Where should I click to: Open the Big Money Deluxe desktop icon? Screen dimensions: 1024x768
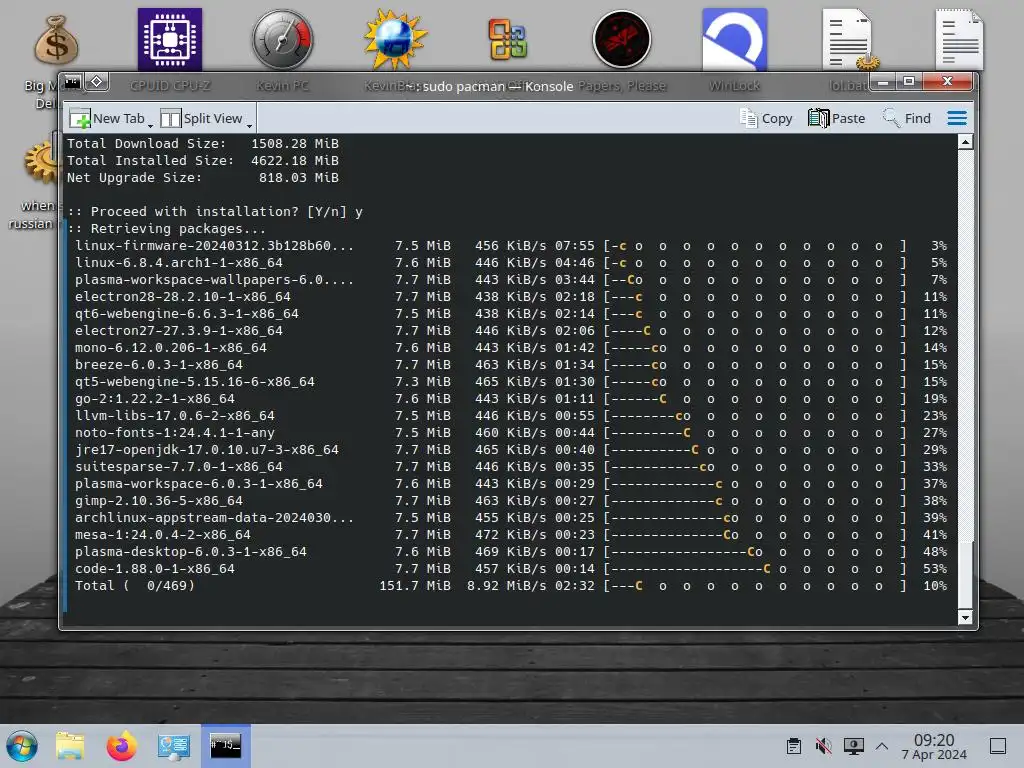56,40
